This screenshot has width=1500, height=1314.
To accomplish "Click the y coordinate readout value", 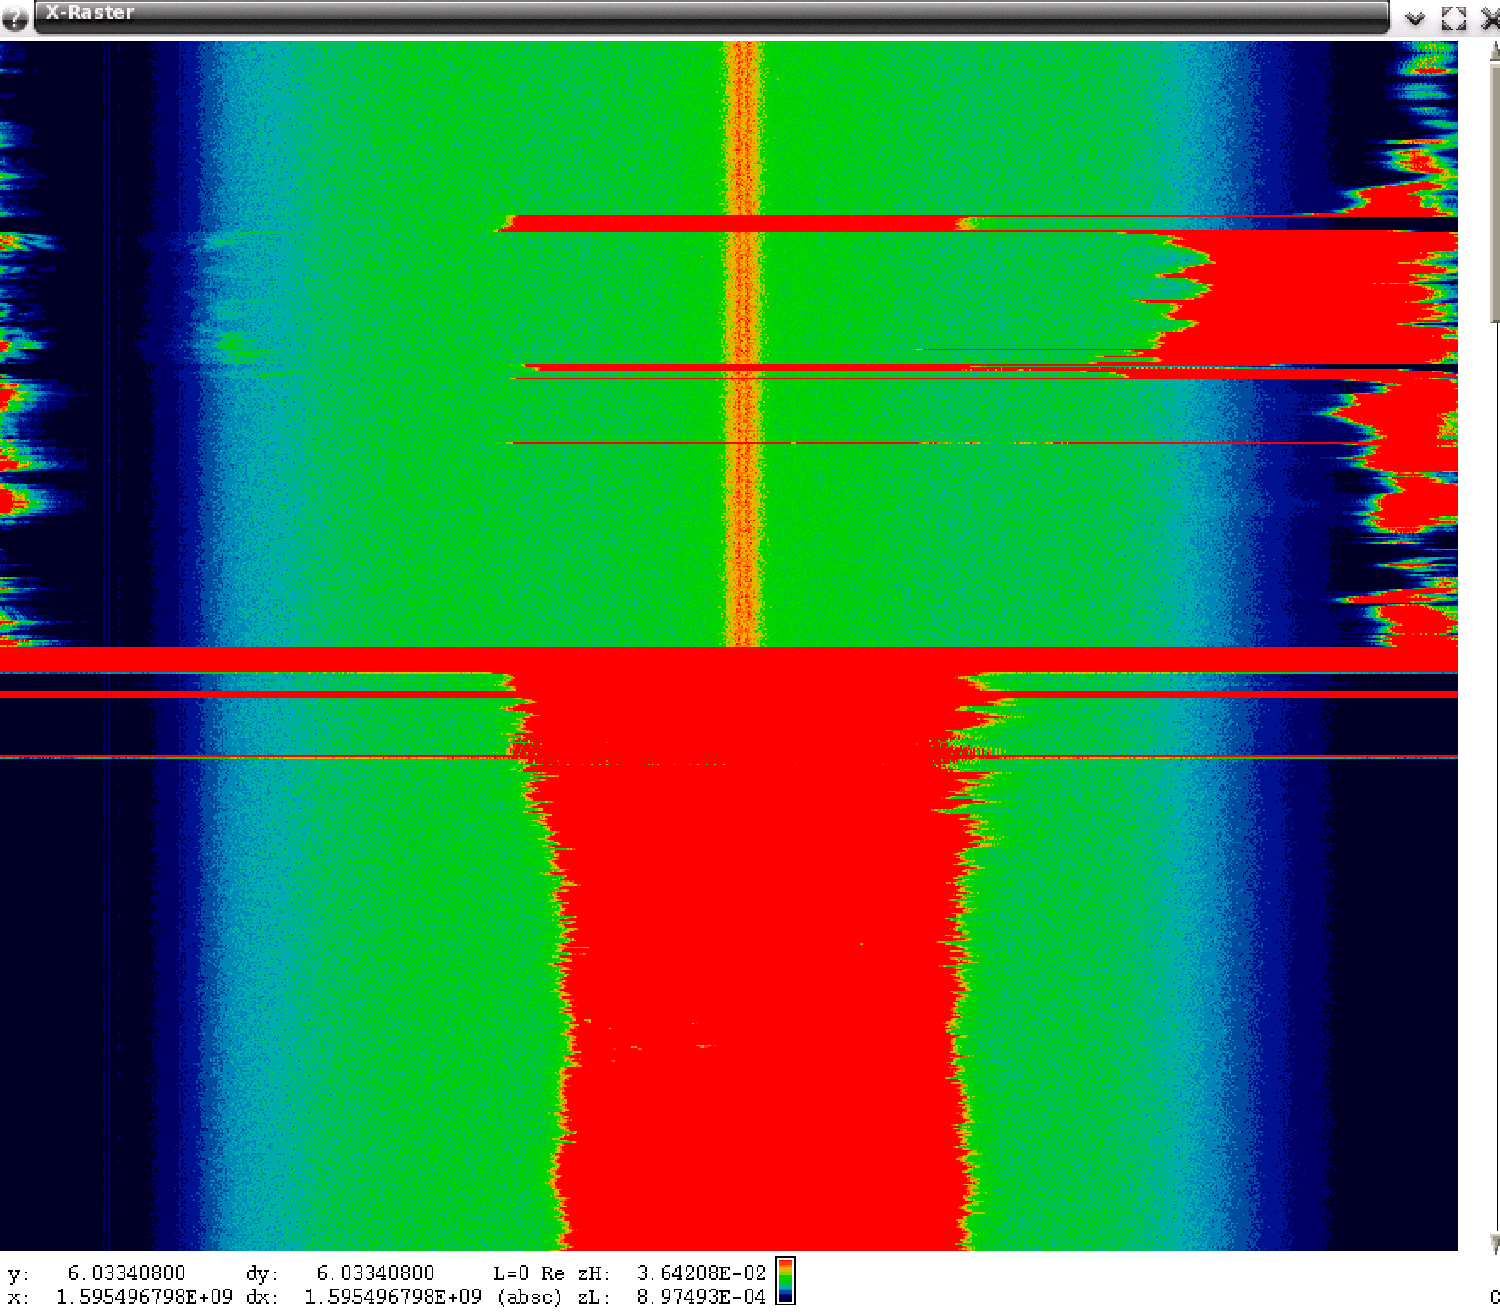I will [x=126, y=1273].
